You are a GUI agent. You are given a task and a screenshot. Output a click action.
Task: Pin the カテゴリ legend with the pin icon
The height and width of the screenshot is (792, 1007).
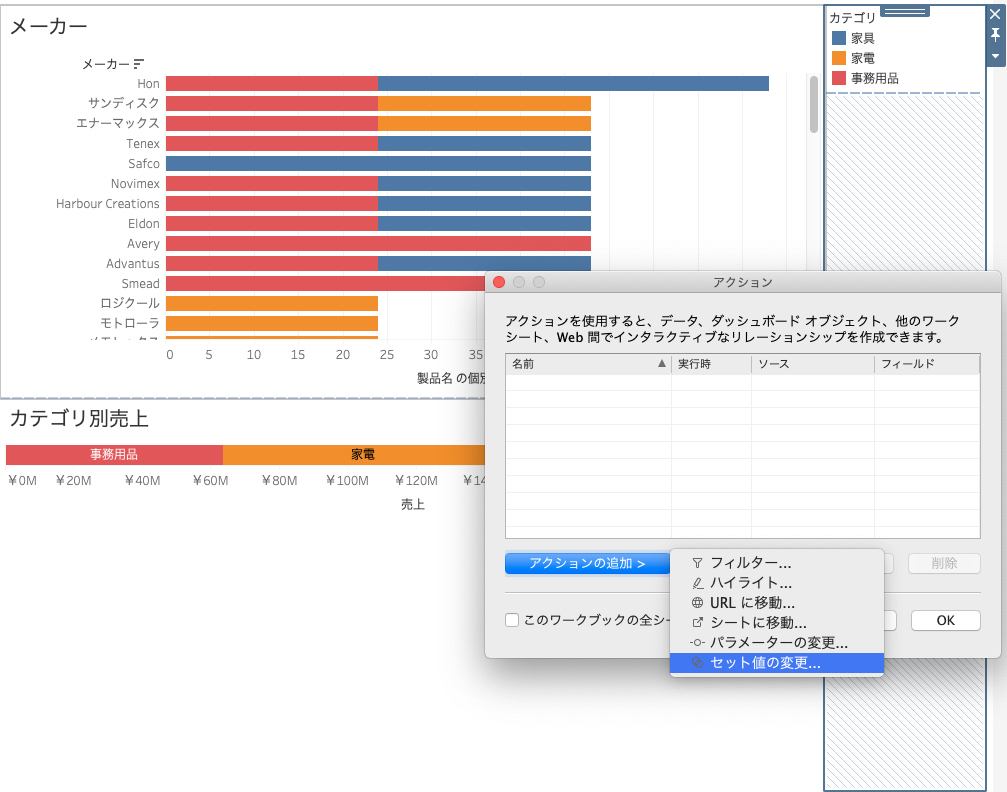tap(995, 35)
